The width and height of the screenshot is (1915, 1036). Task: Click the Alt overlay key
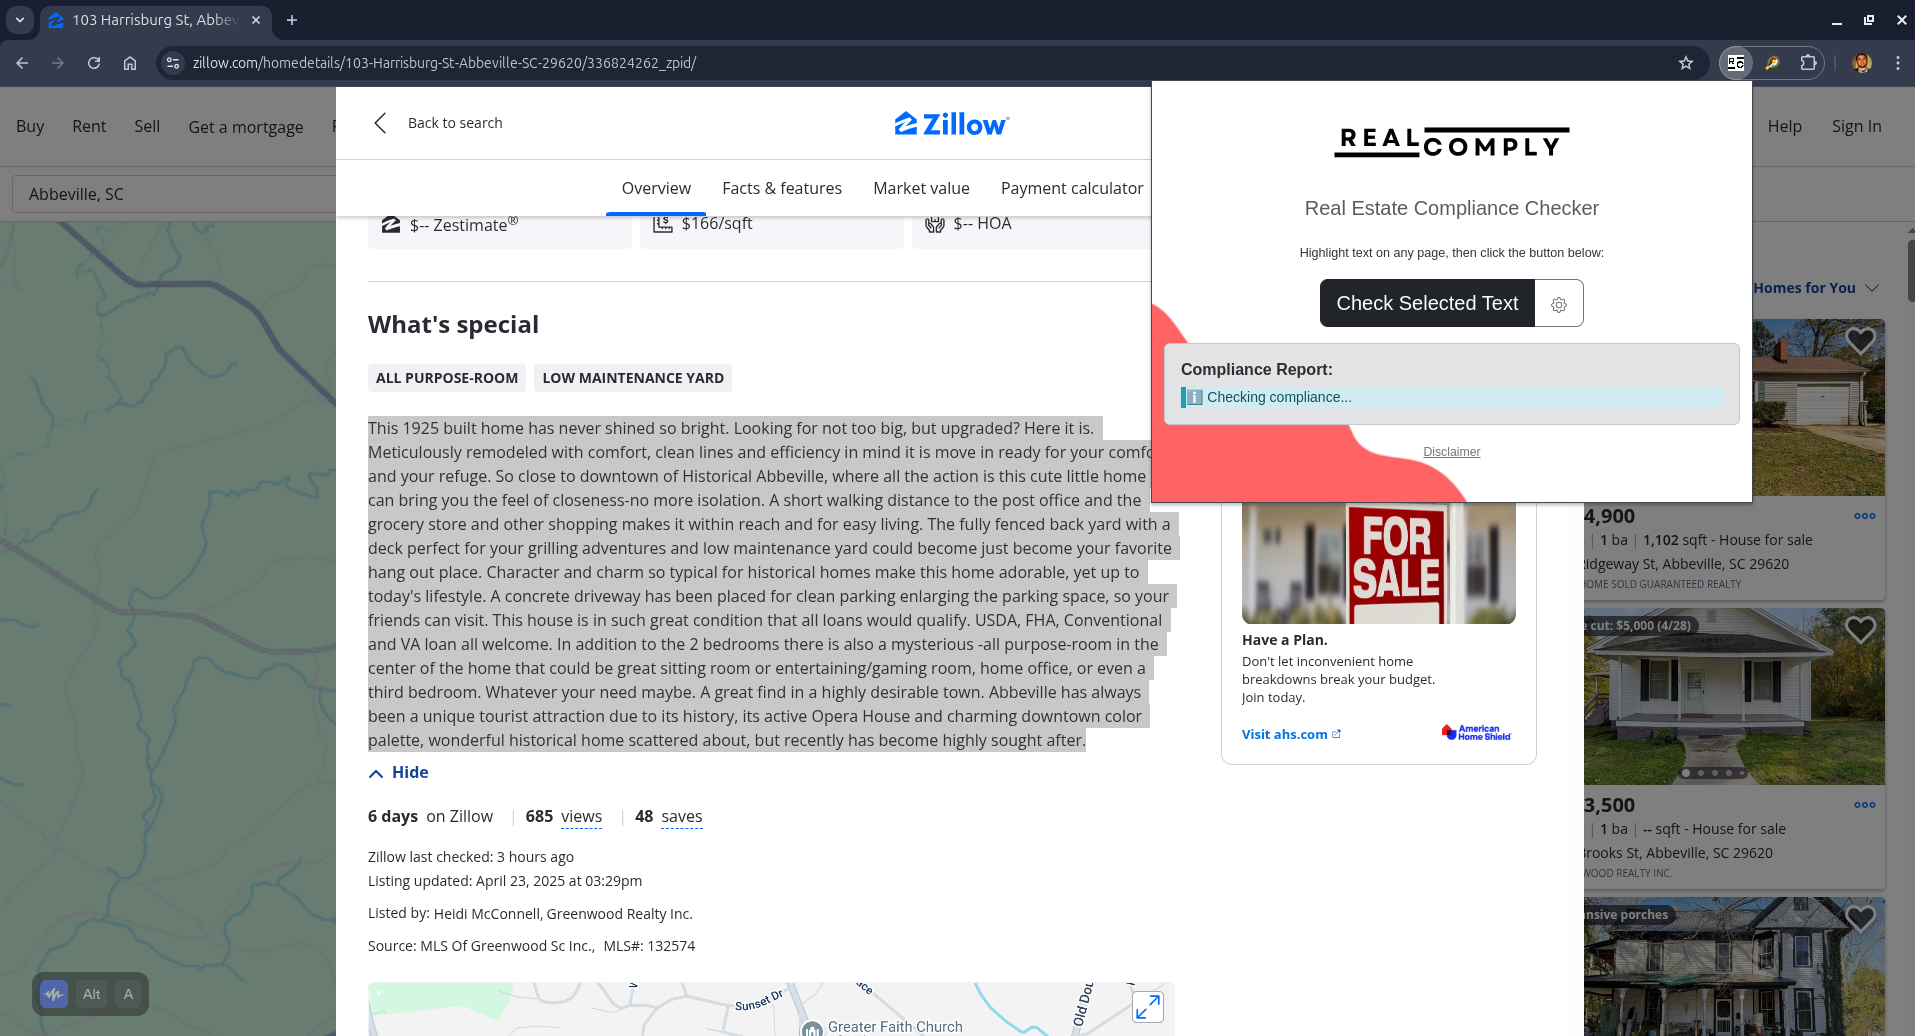point(92,994)
